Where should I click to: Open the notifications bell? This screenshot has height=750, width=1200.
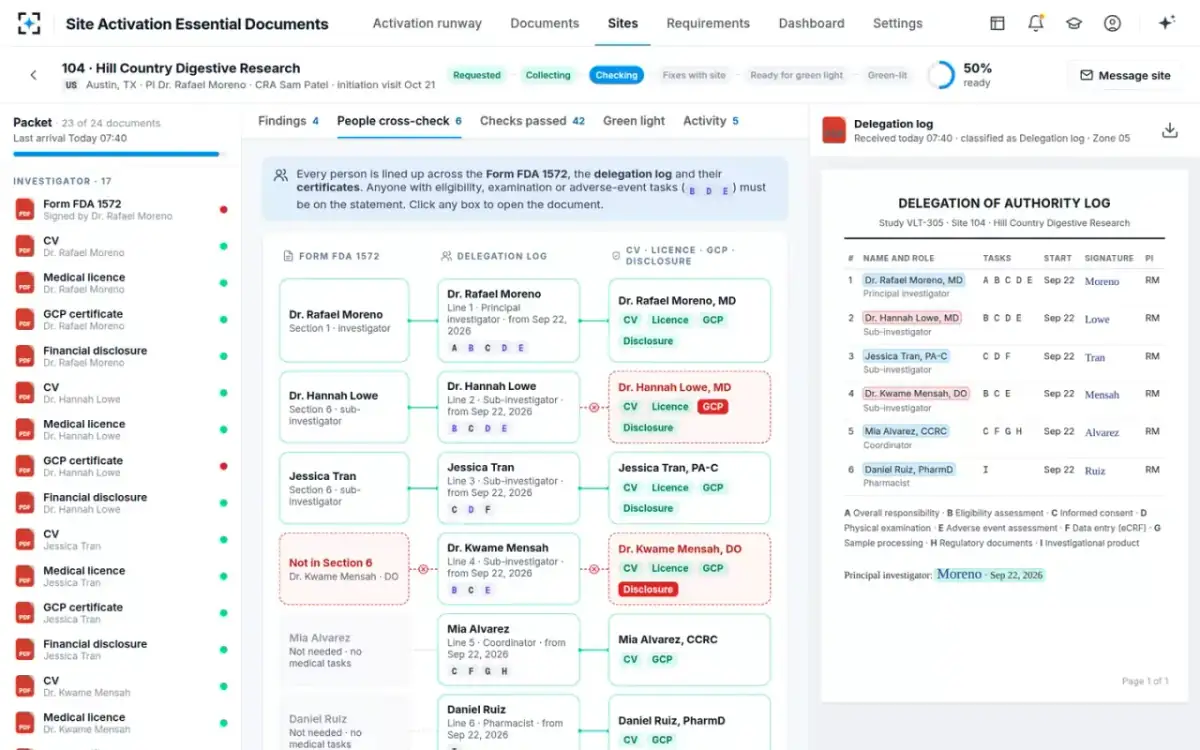click(1035, 23)
